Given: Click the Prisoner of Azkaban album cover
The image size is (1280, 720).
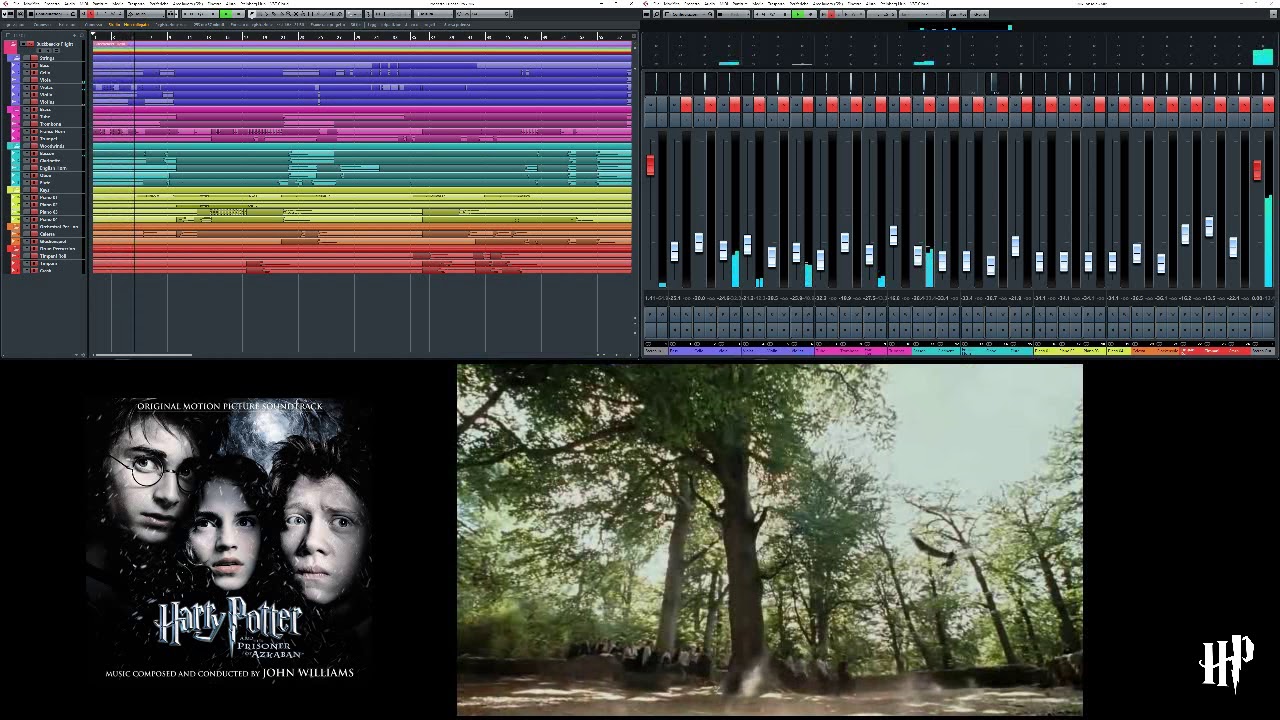Looking at the screenshot, I should click(x=230, y=540).
